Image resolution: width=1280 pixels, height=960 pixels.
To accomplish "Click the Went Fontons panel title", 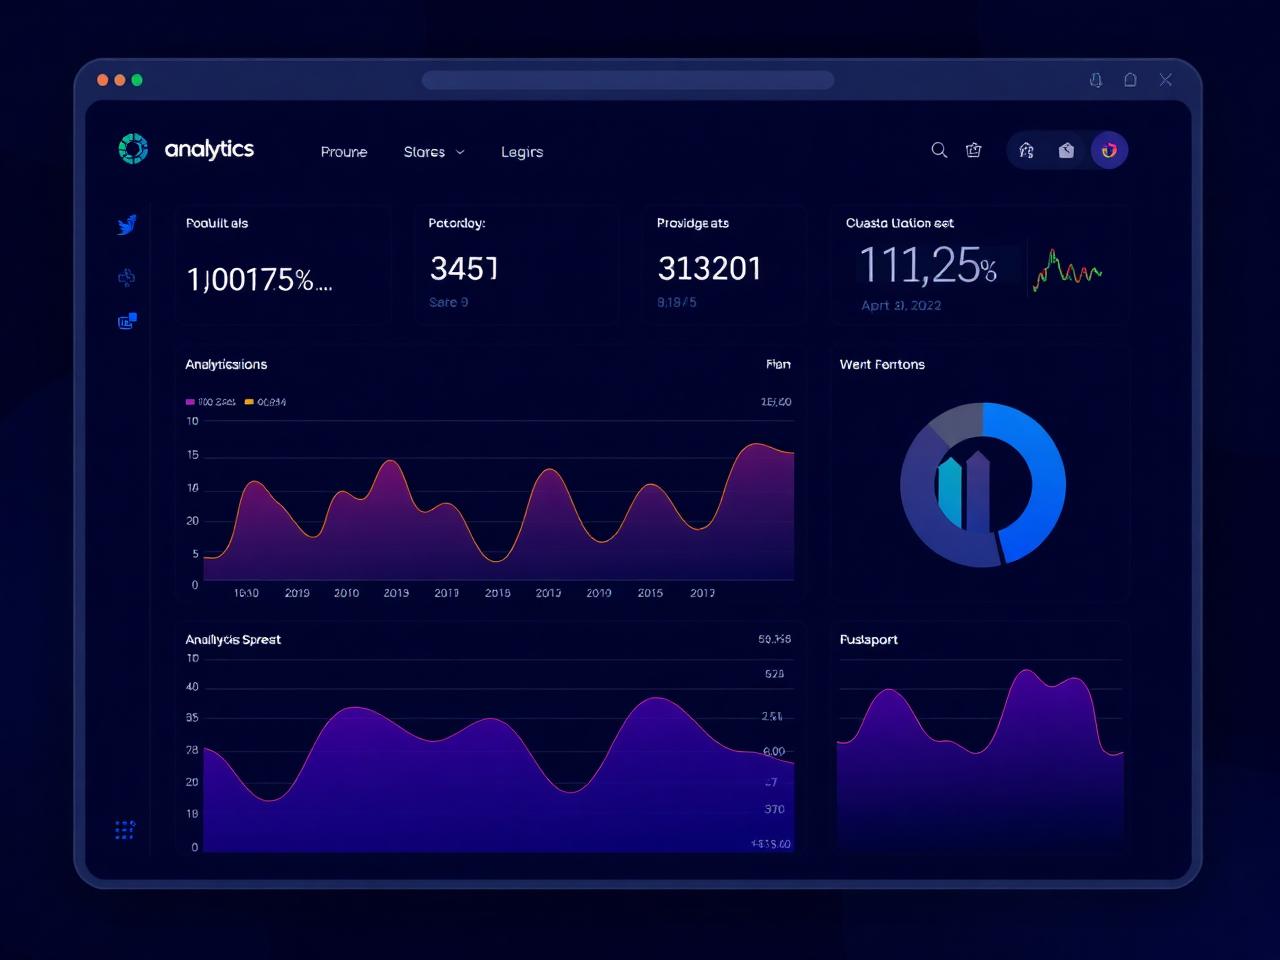I will [882, 364].
